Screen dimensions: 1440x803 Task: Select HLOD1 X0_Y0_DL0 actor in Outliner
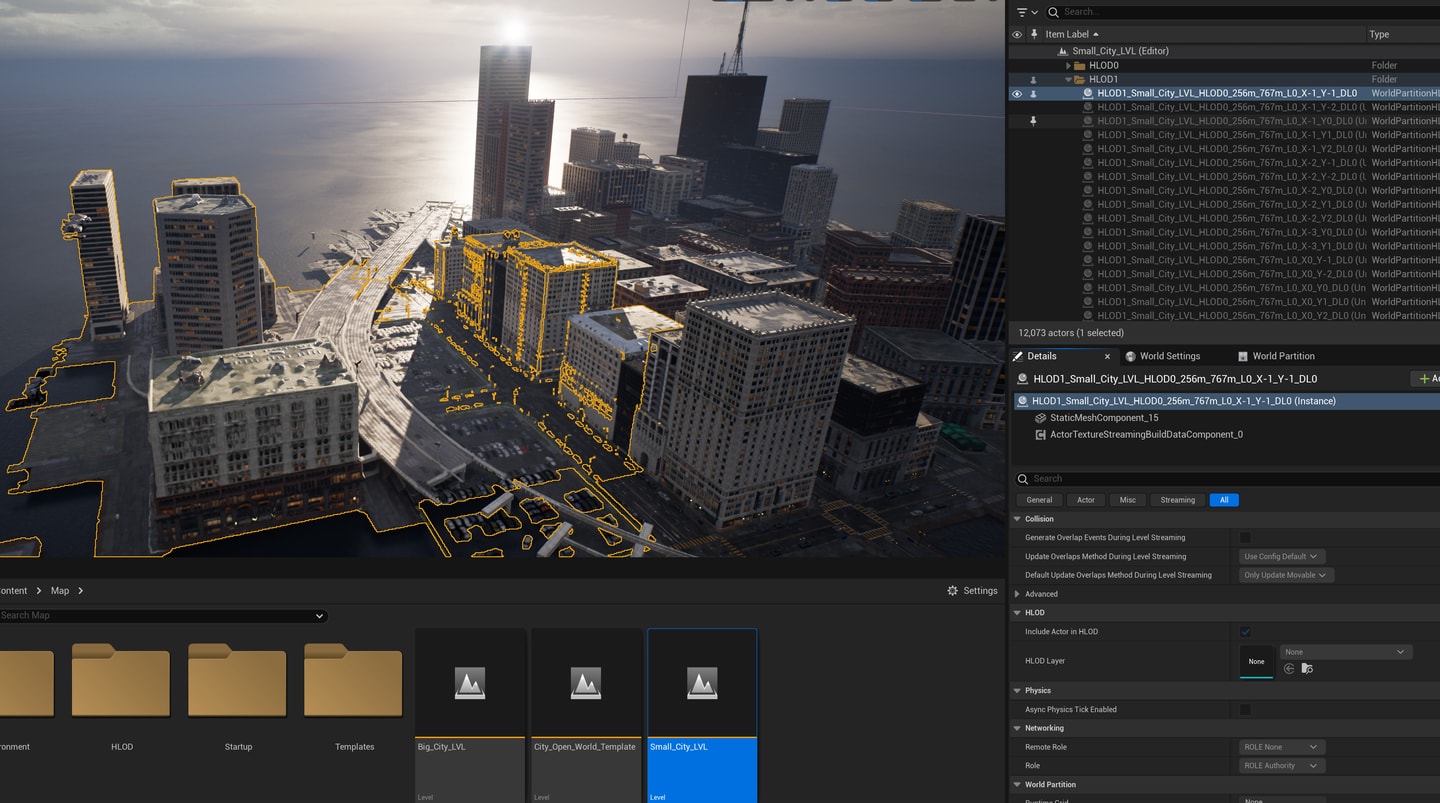pos(1231,288)
